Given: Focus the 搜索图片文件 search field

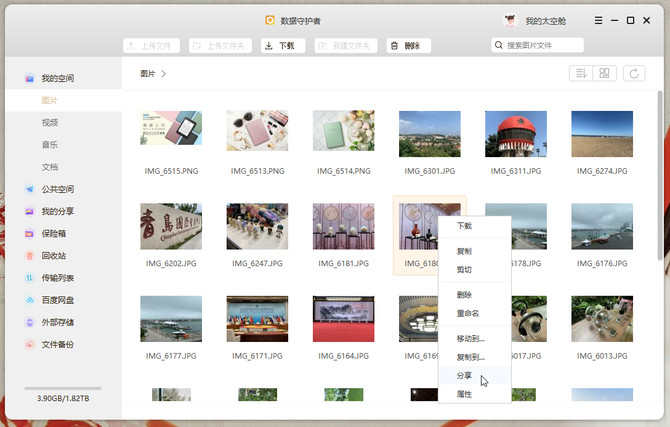Looking at the screenshot, I should (x=538, y=45).
